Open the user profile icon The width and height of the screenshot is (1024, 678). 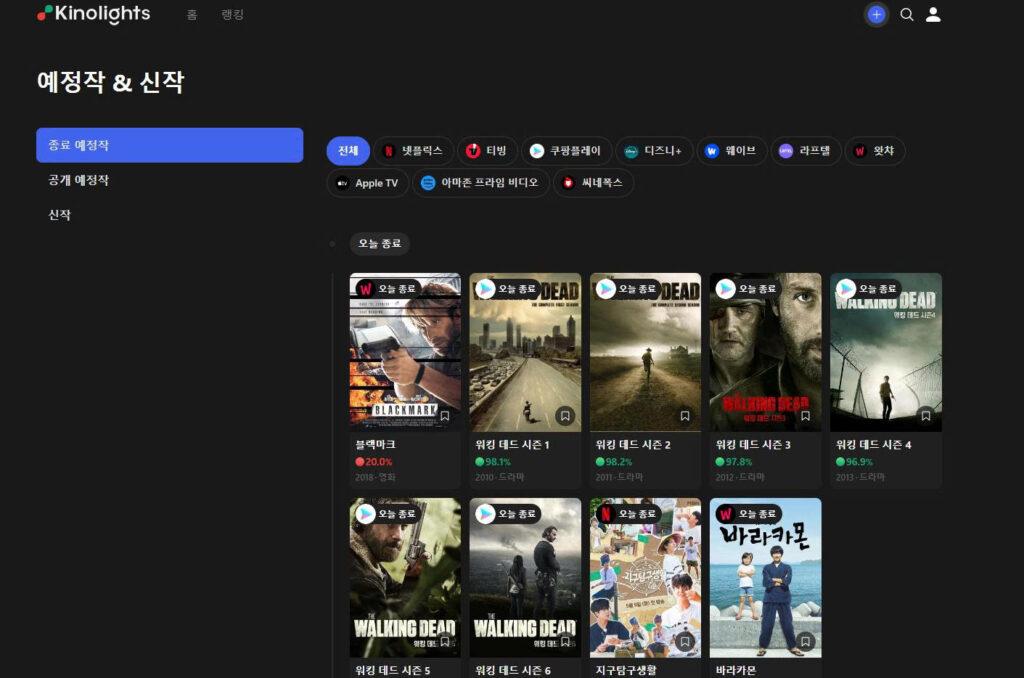(933, 14)
